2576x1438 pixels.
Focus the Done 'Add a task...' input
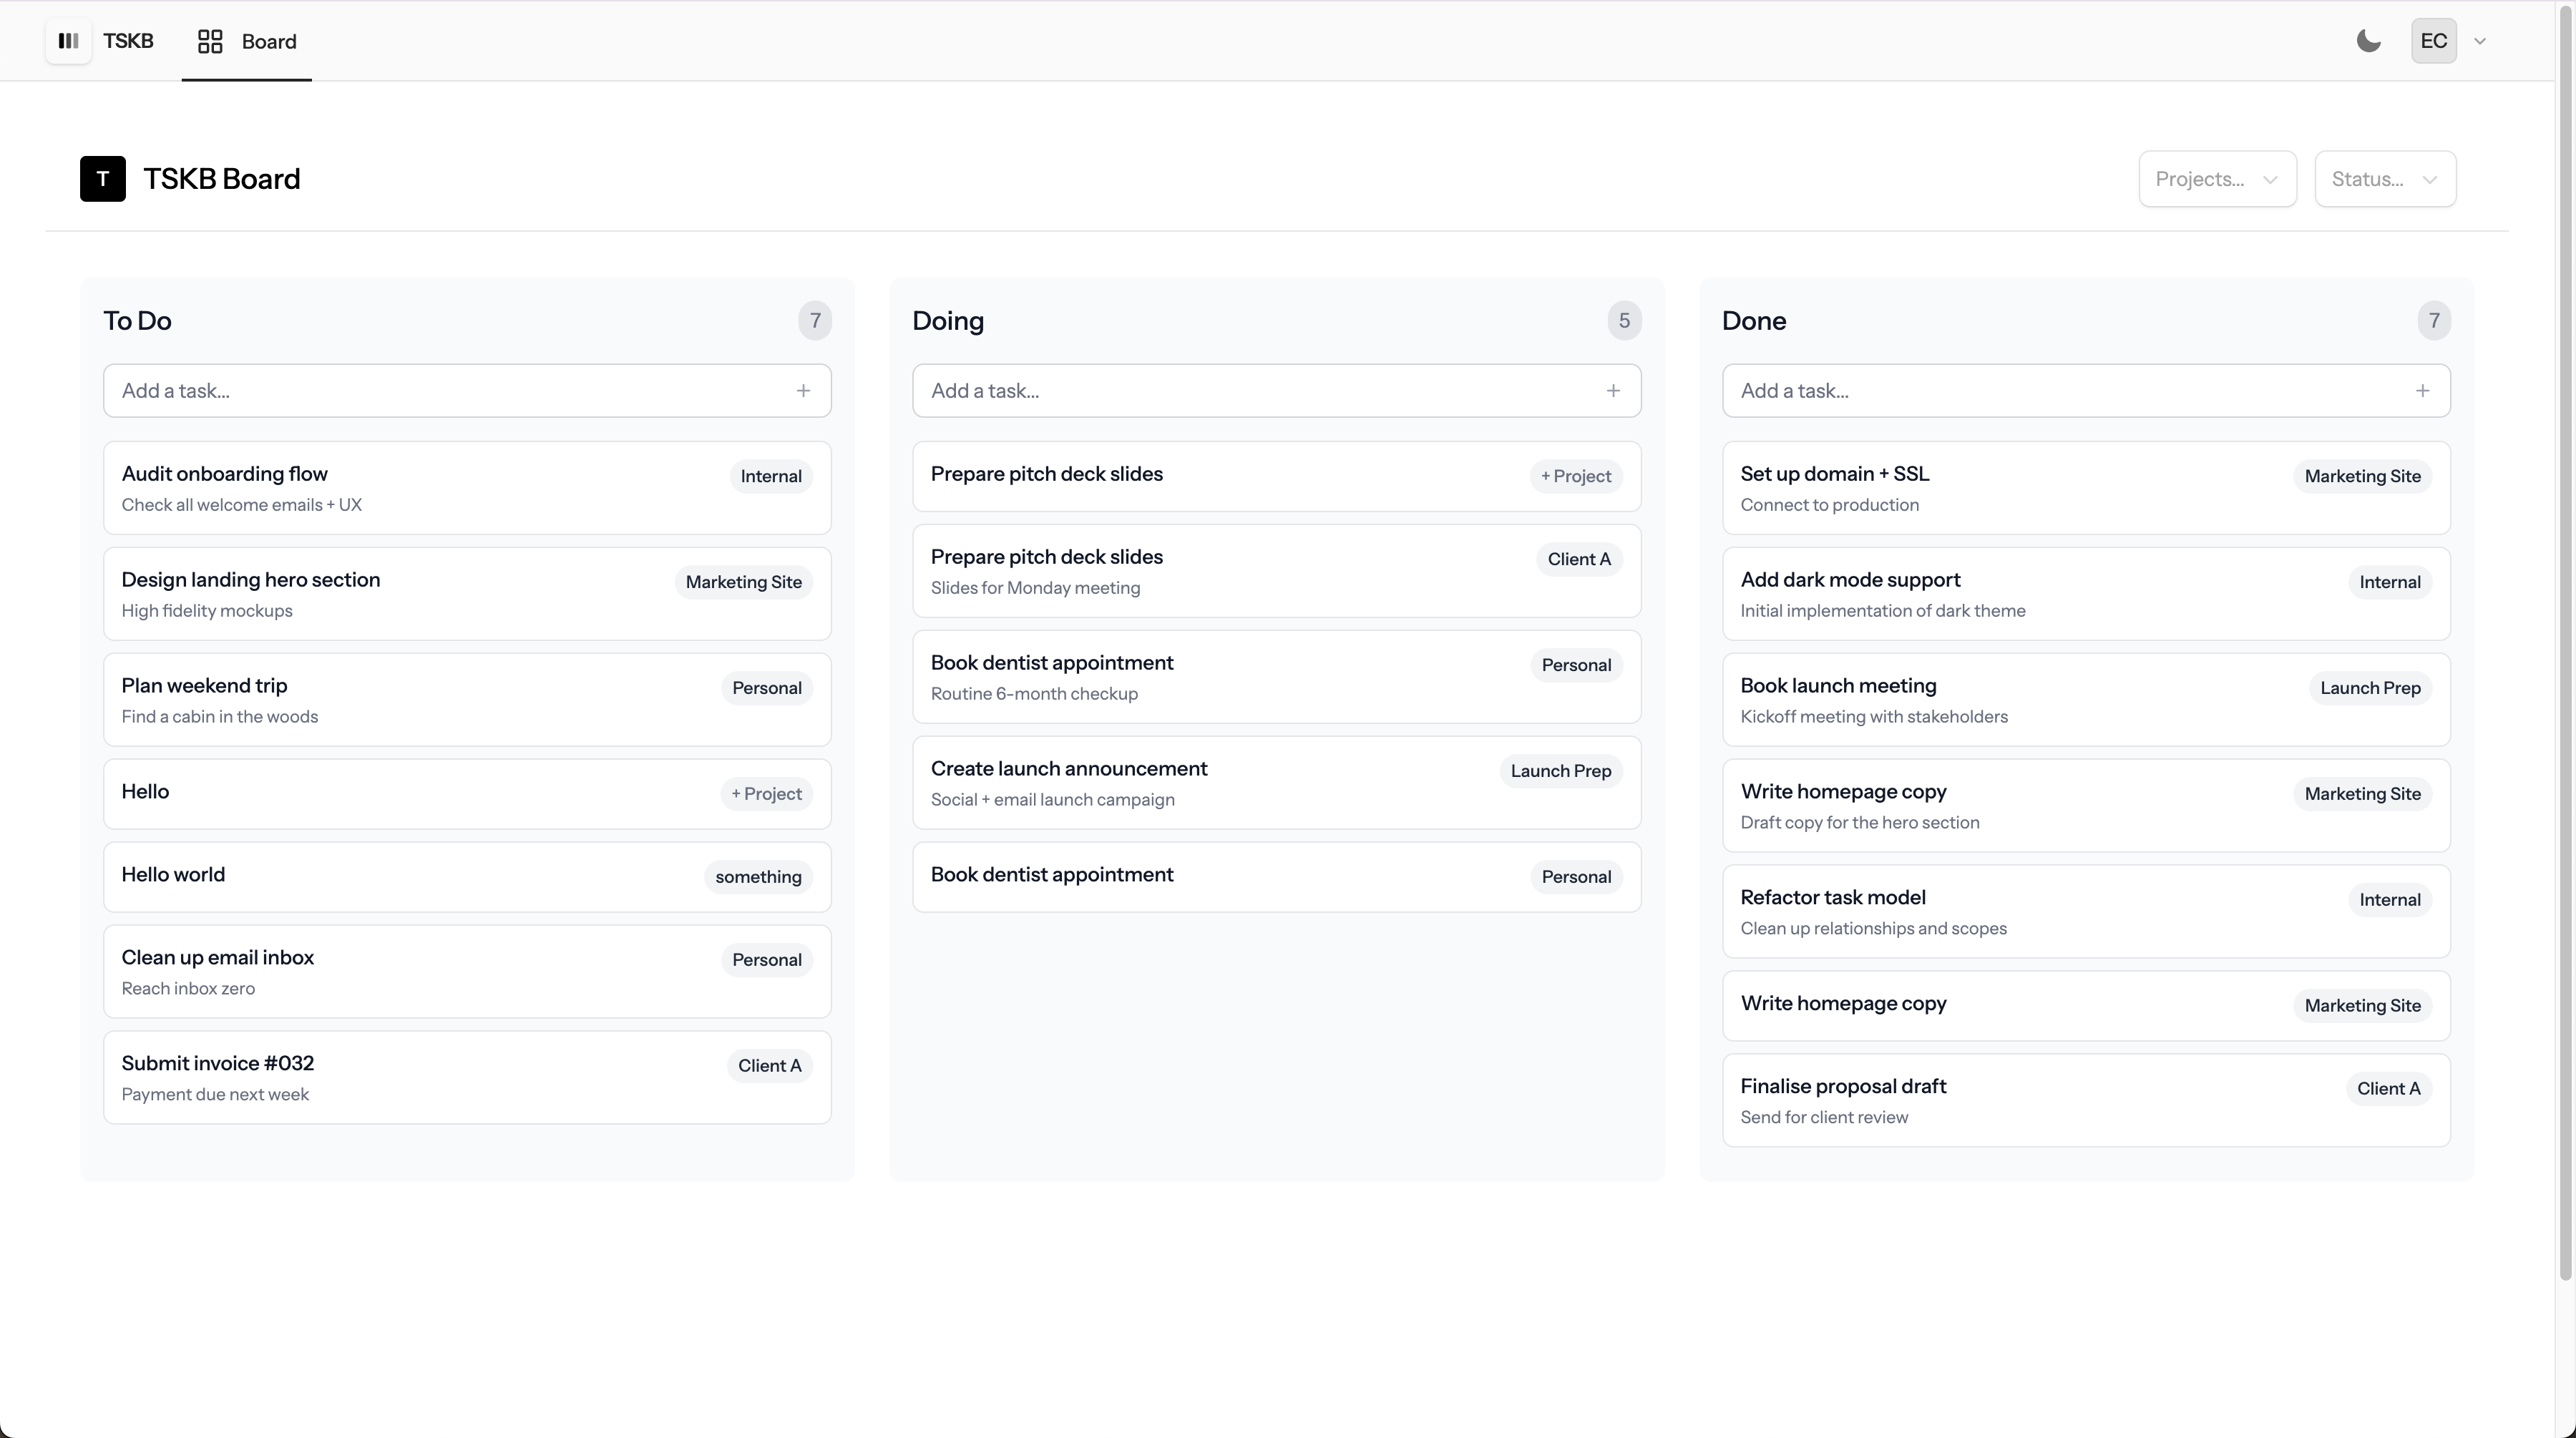2086,391
